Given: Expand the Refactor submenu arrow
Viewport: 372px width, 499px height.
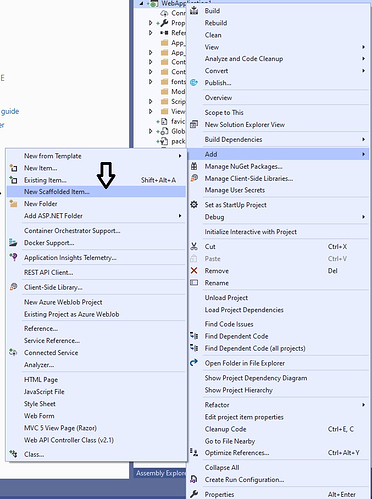Looking at the screenshot, I should [363, 405].
